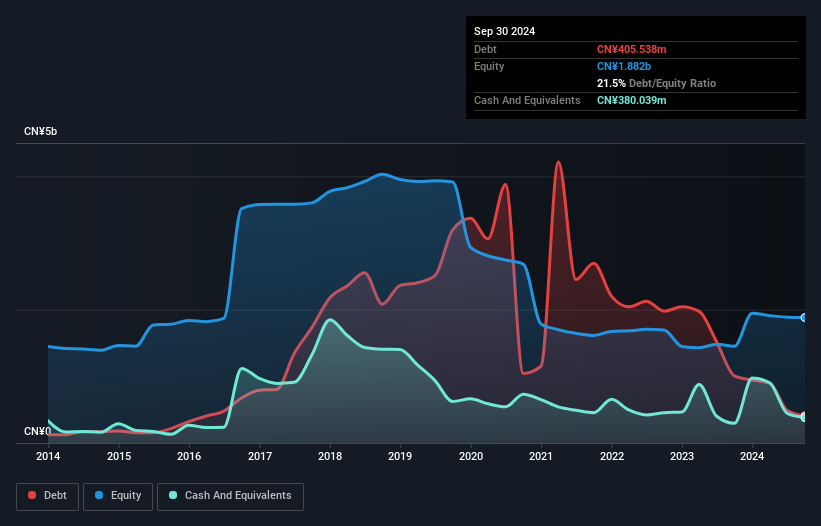
Task: Click the 2019 x-axis label
Action: [x=400, y=456]
